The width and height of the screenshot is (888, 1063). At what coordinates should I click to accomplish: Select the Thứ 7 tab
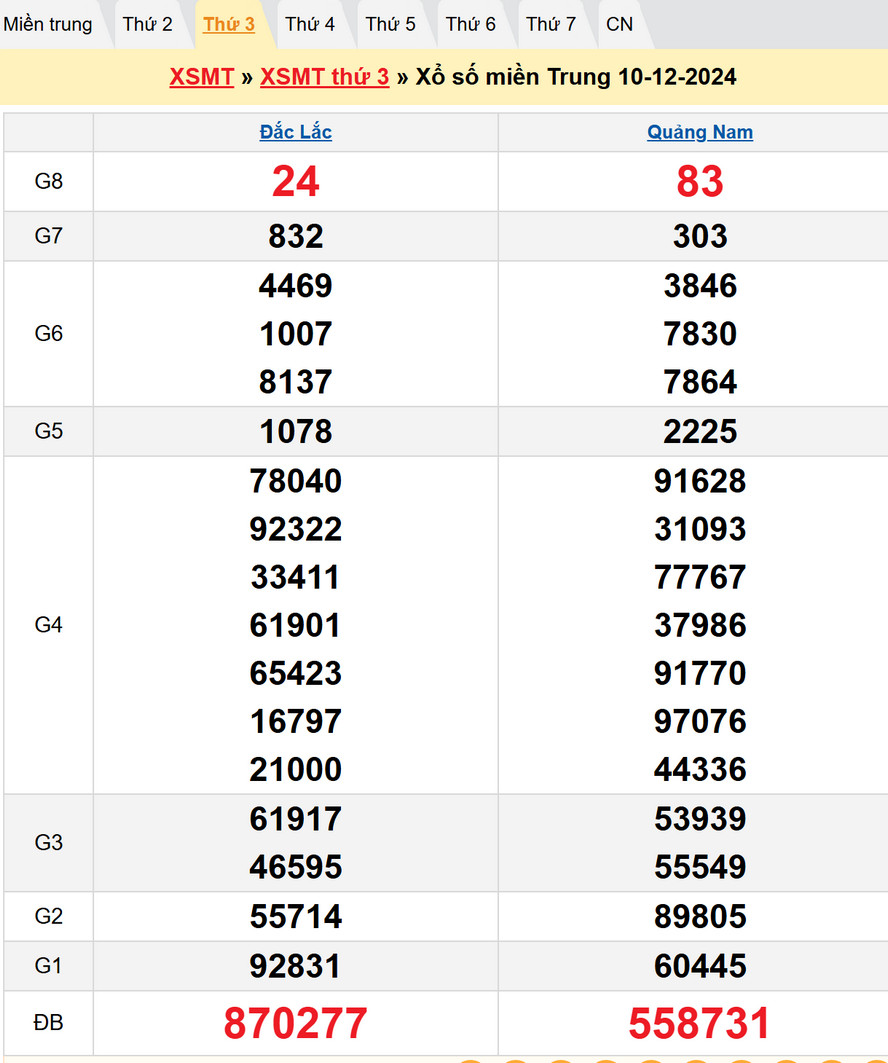coord(551,24)
